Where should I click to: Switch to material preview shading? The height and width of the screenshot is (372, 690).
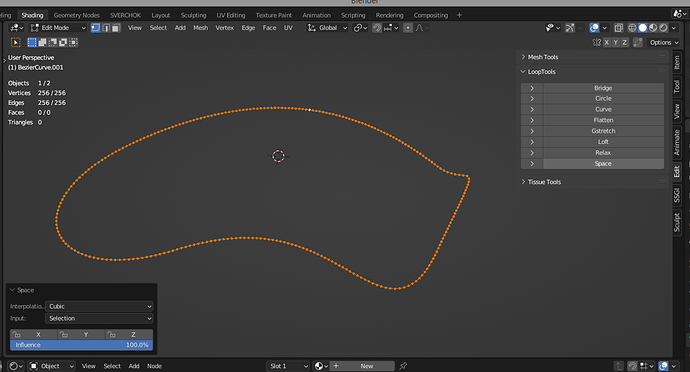point(653,28)
